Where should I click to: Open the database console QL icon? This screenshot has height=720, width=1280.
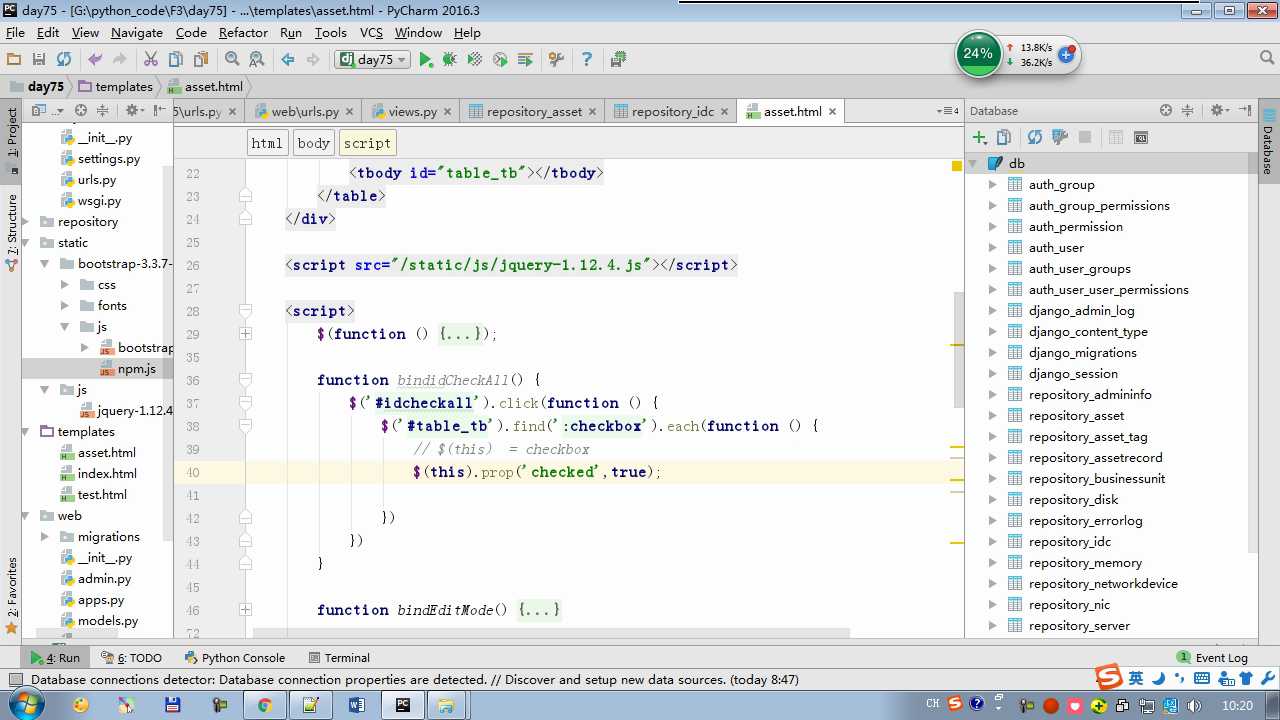pos(1141,137)
